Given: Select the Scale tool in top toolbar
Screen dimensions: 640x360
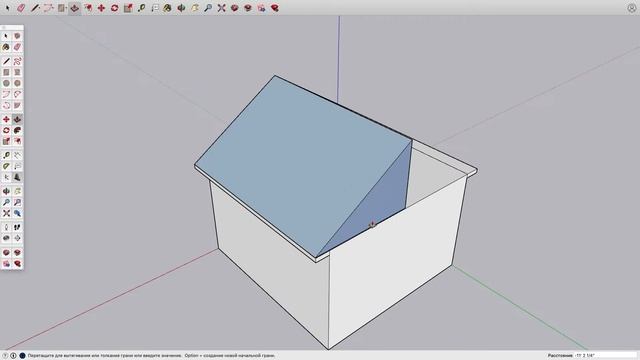Looking at the screenshot, I should 128,8.
